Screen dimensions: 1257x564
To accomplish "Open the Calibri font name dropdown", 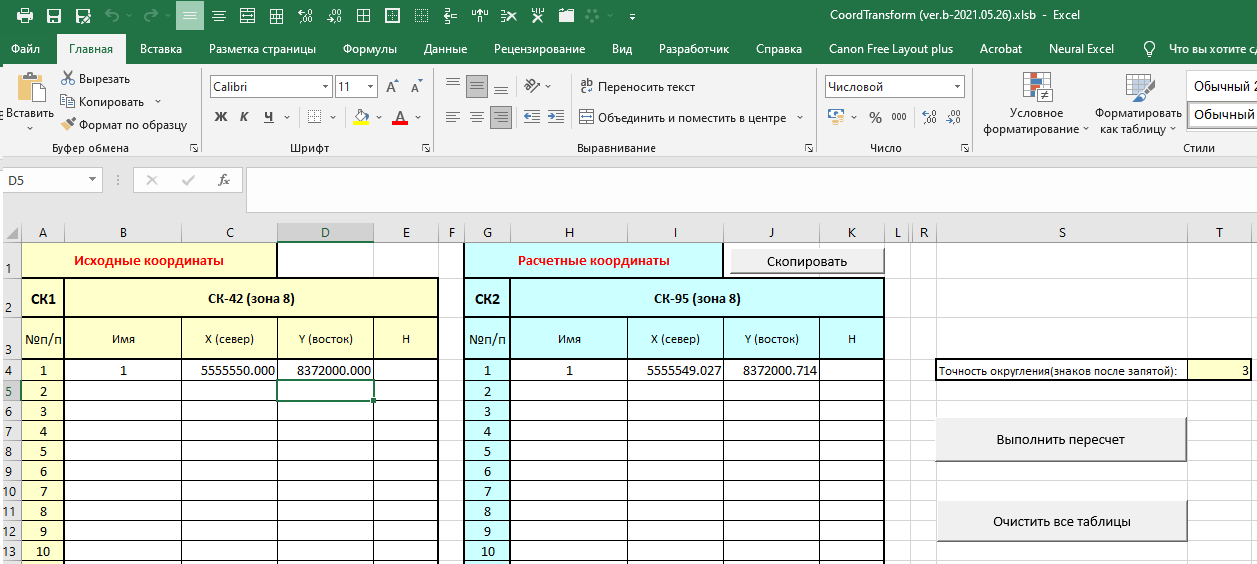I will (x=325, y=87).
